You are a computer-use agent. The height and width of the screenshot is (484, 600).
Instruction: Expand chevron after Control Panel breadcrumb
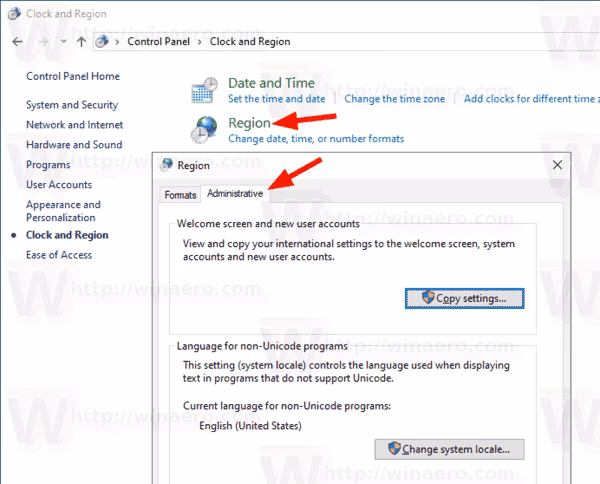click(199, 42)
